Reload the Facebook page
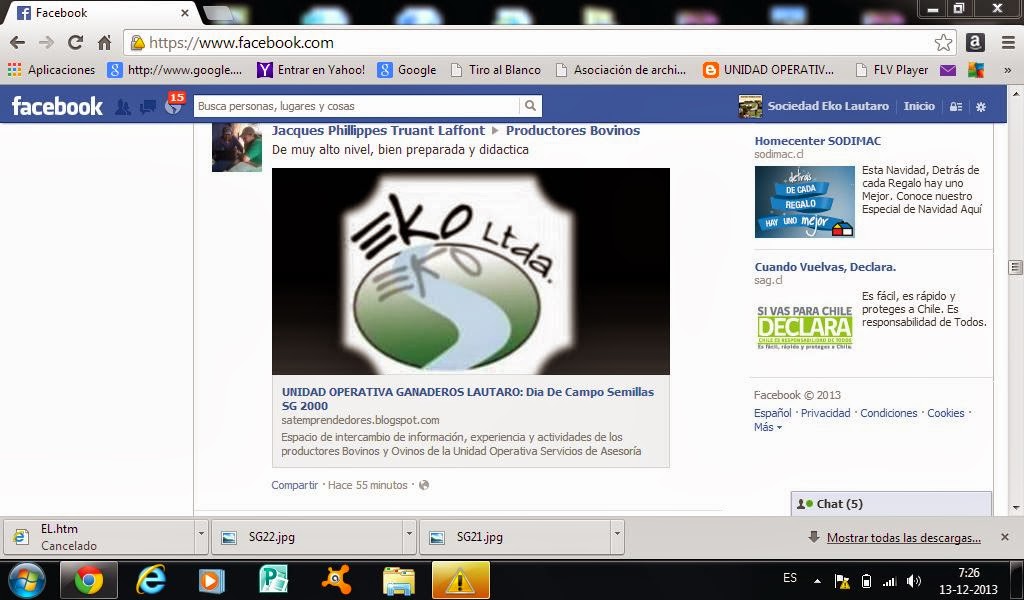 [76, 43]
